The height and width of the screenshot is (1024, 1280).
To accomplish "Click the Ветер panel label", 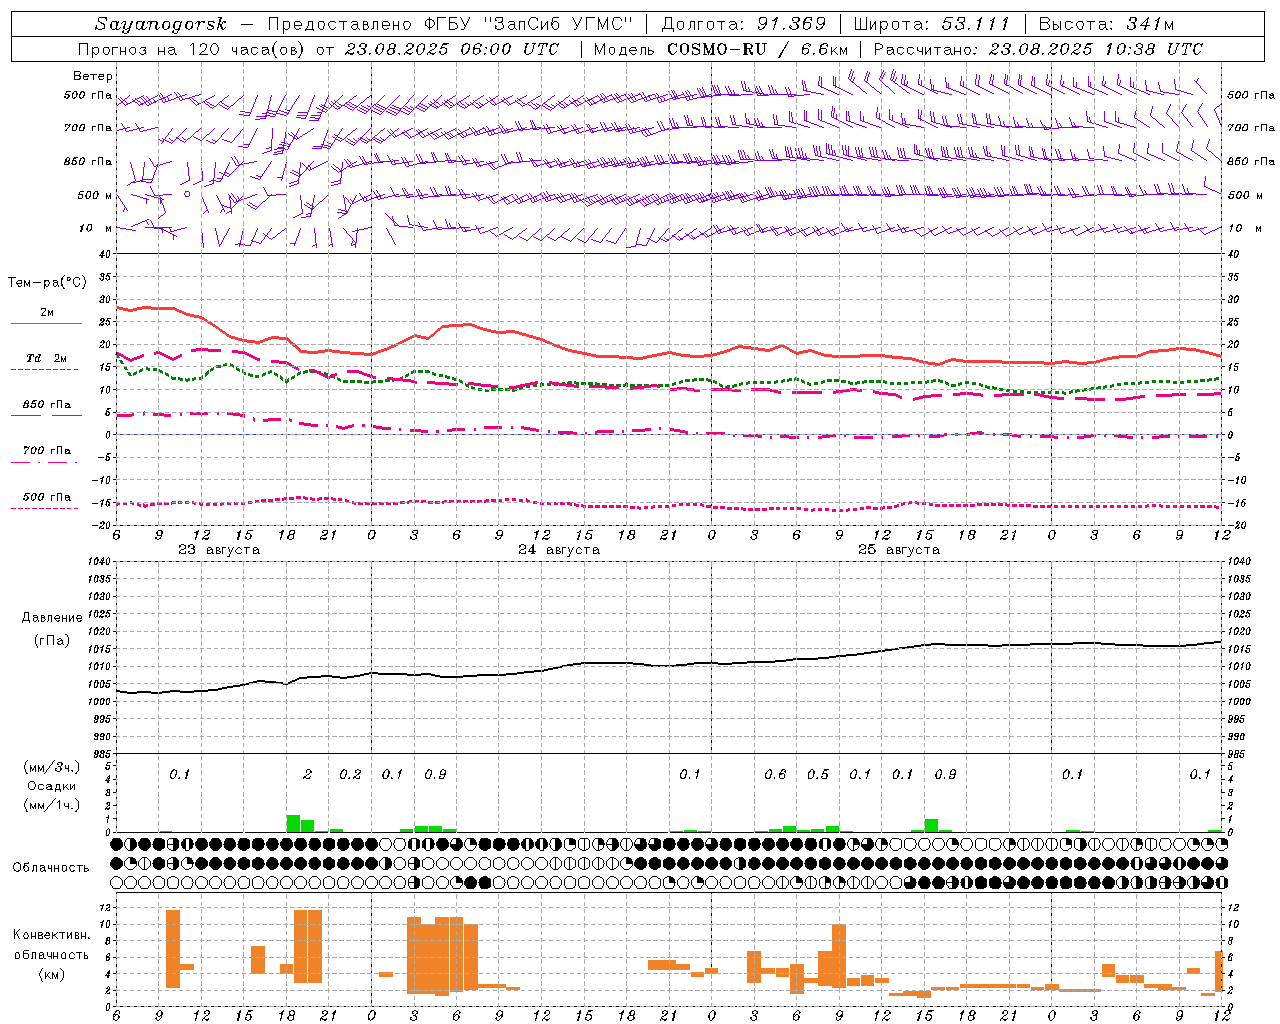I will pos(93,76).
